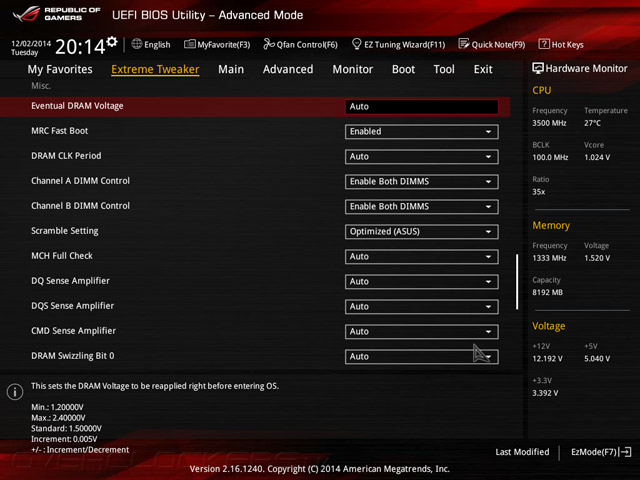
Task: Click the settings gear next to the clock
Action: click(x=112, y=42)
